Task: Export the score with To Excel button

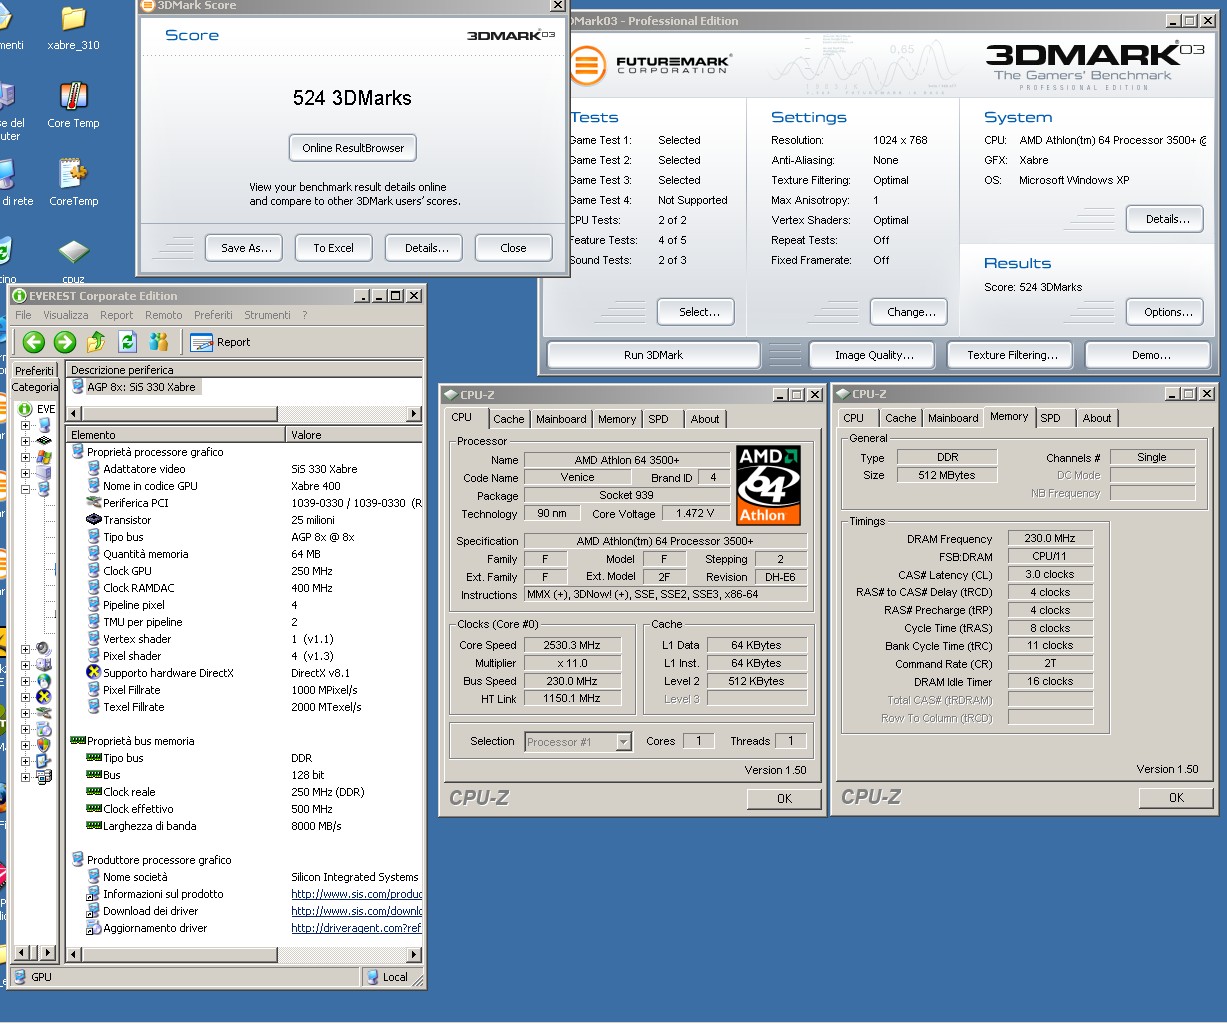Action: [x=333, y=248]
